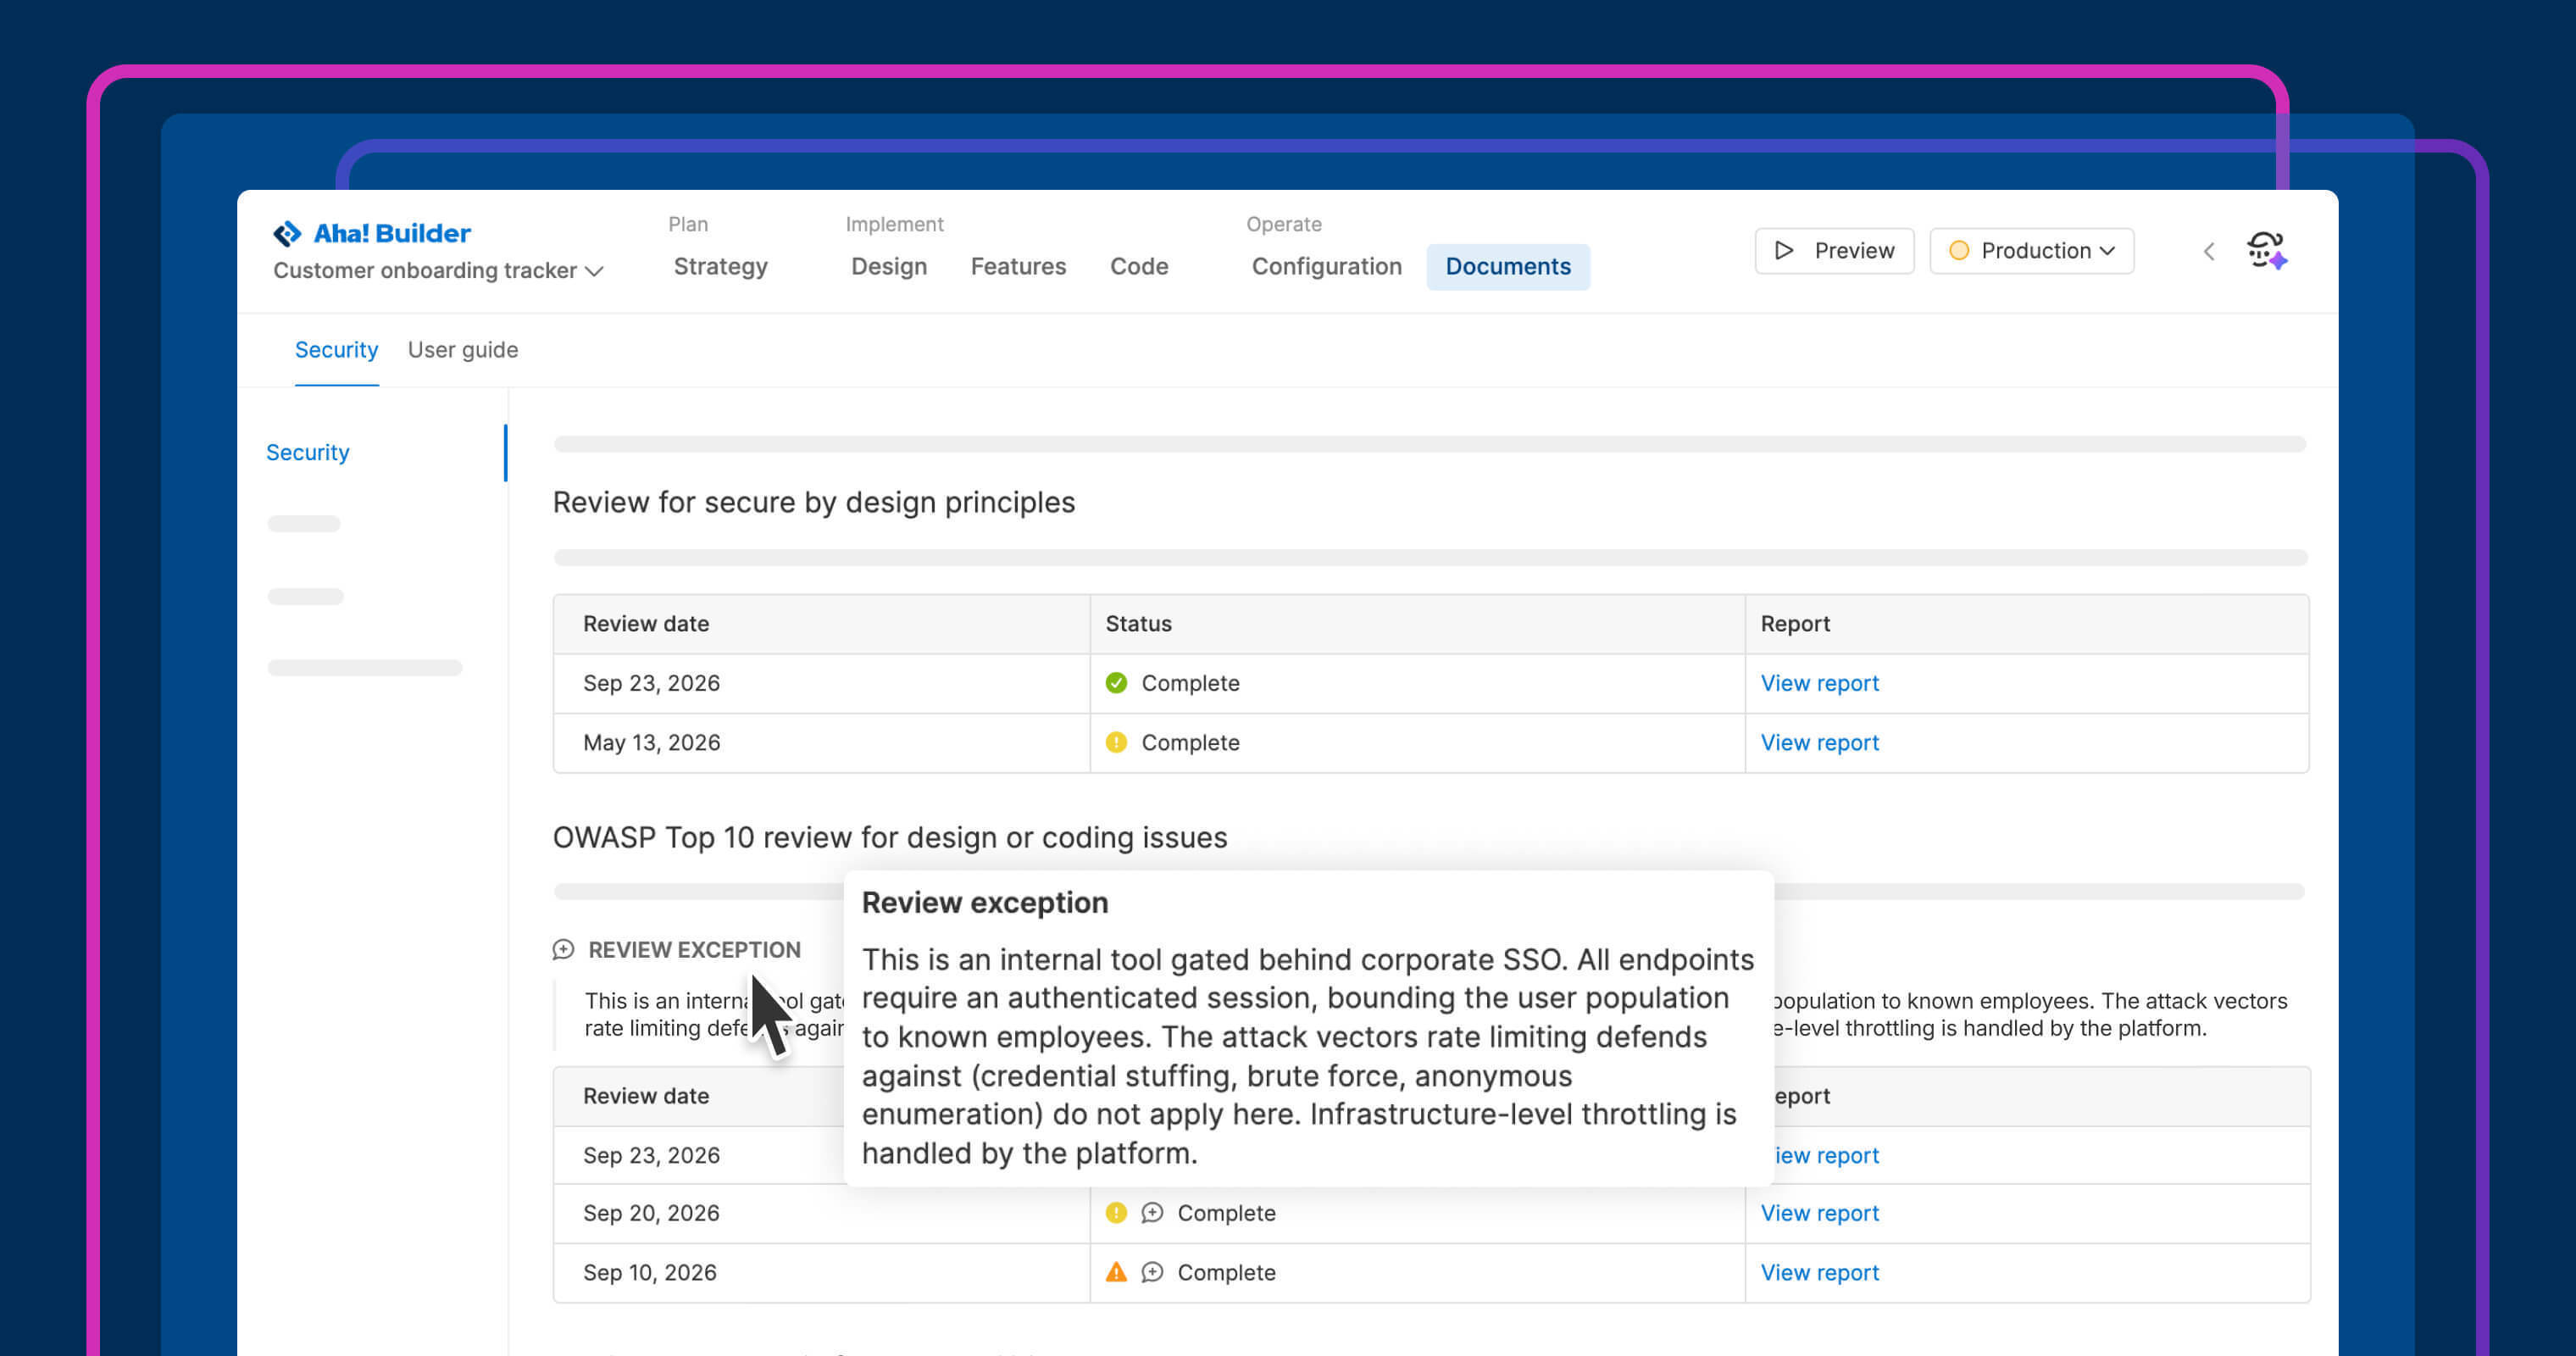This screenshot has height=1356, width=2576.
Task: Open the Production environment dropdown
Action: click(x=2031, y=250)
